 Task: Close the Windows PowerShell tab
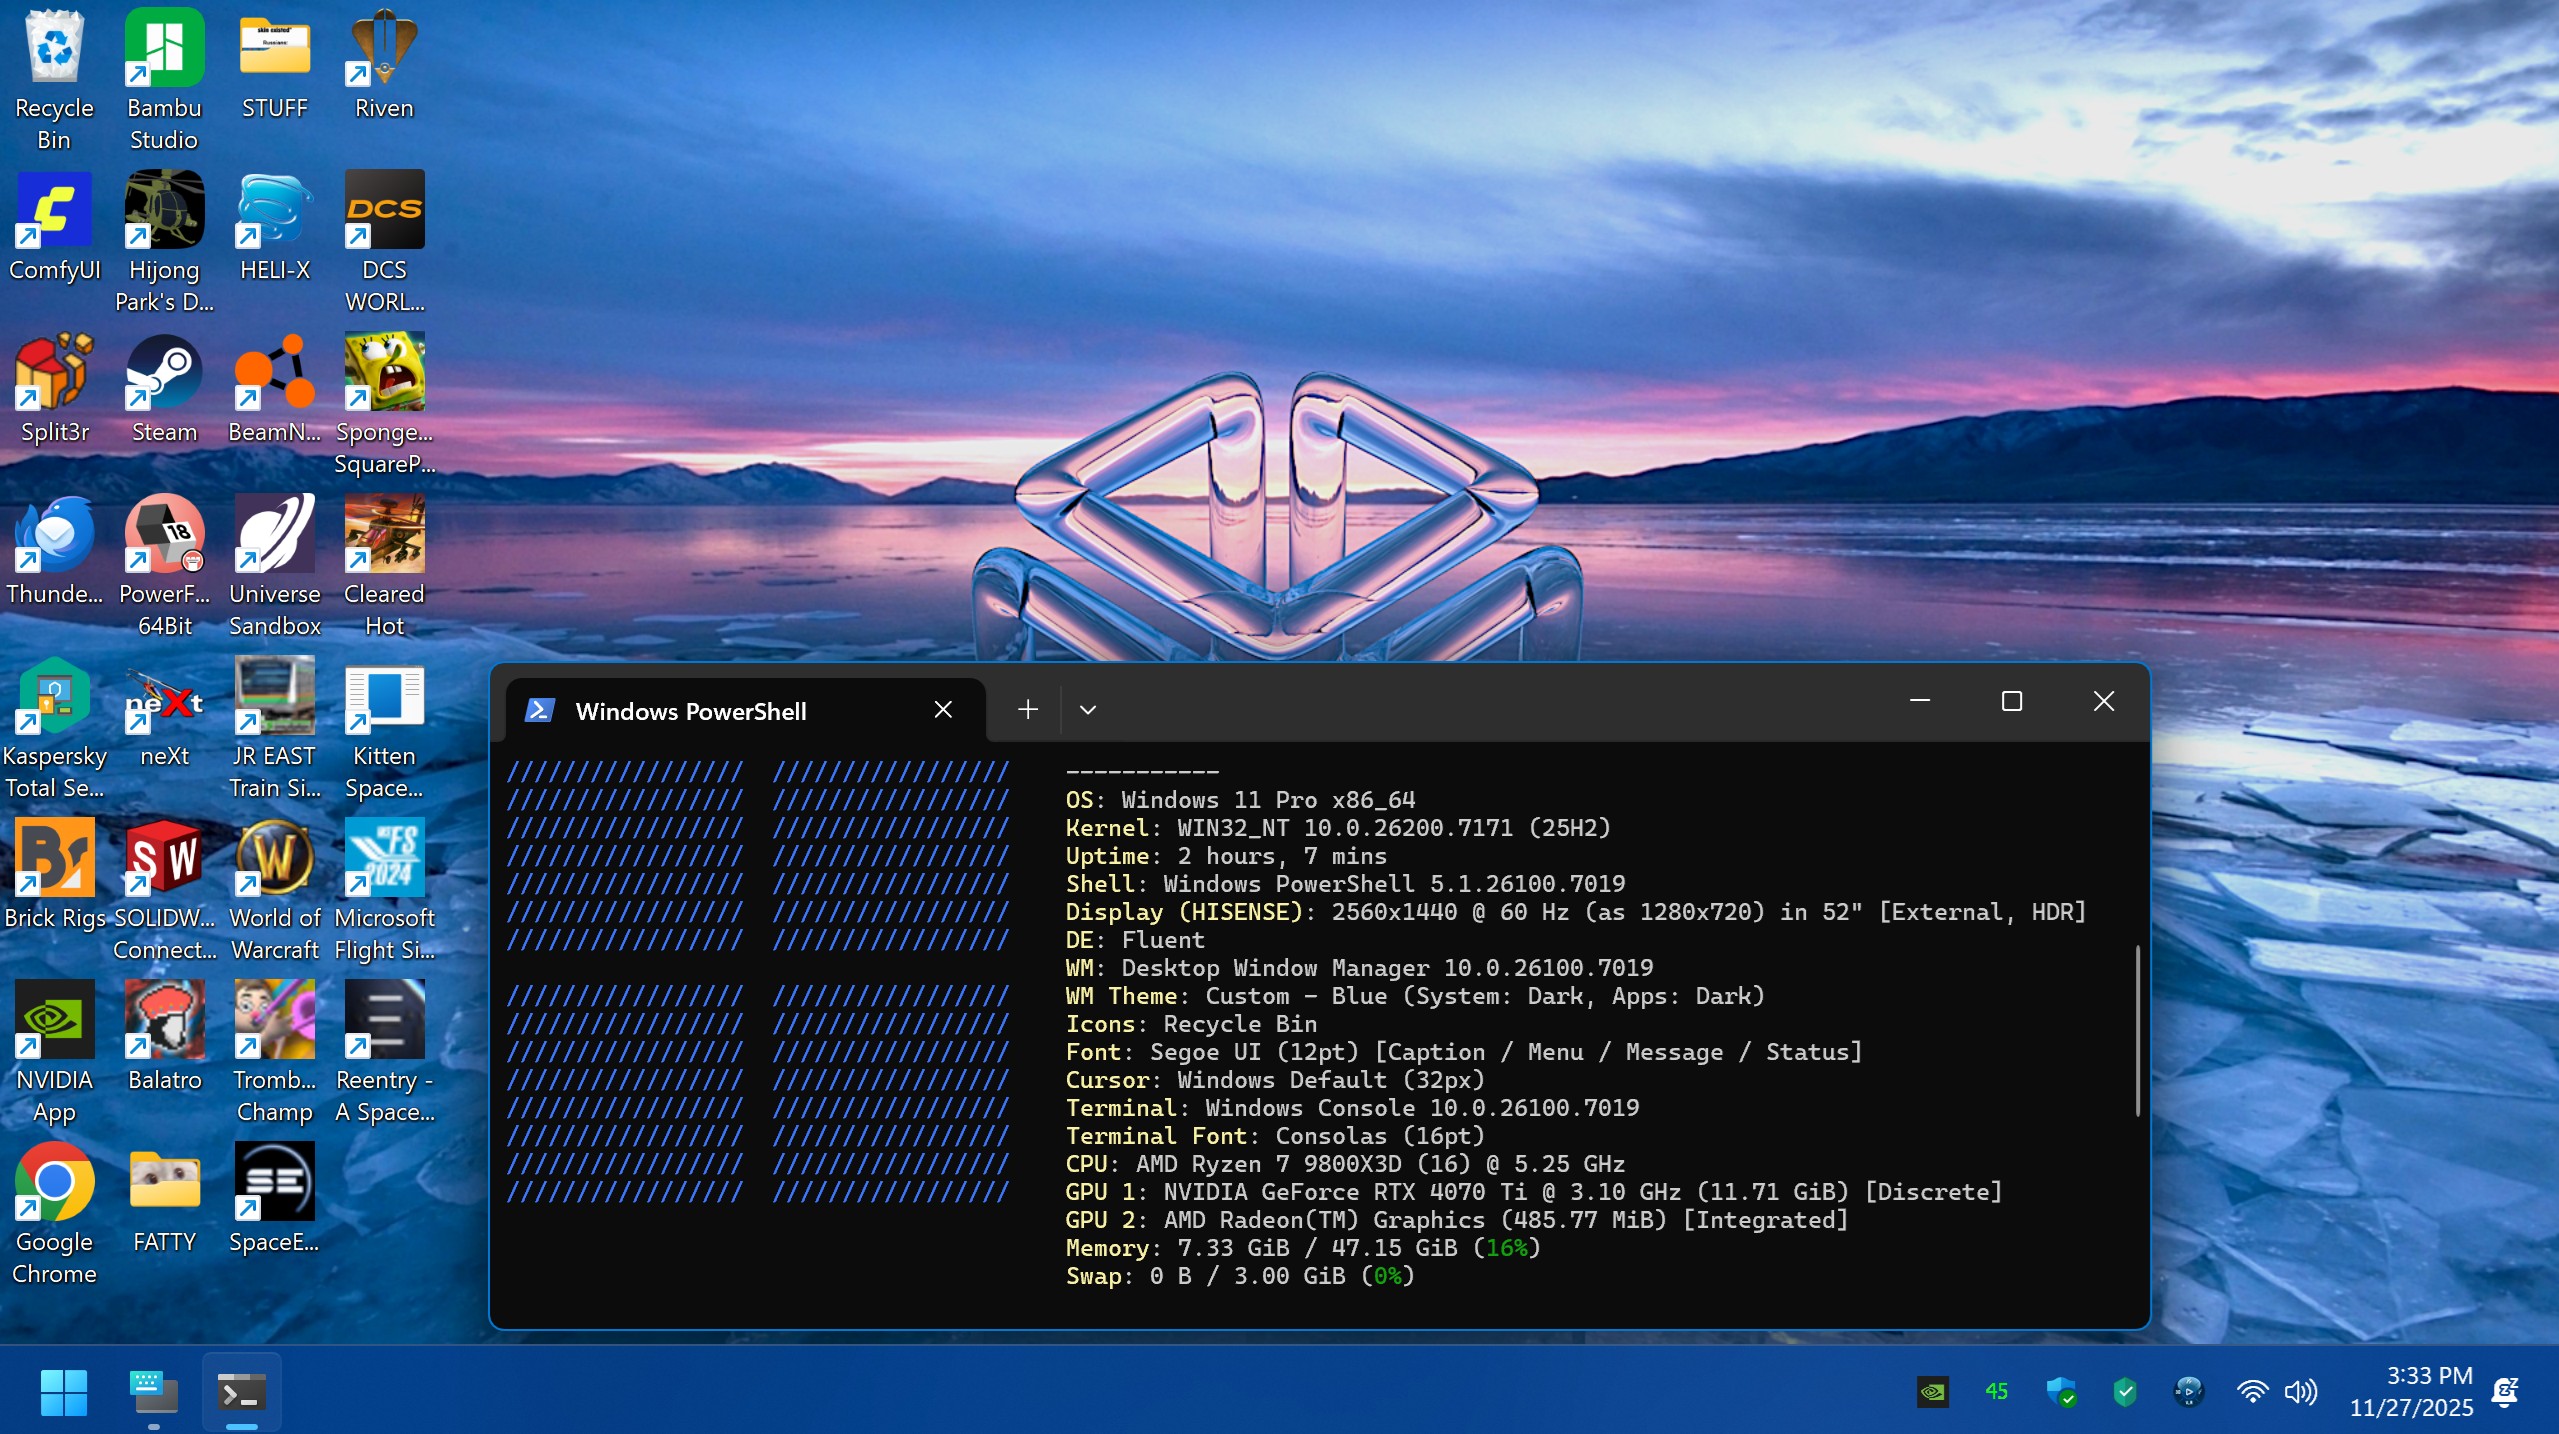tap(942, 710)
